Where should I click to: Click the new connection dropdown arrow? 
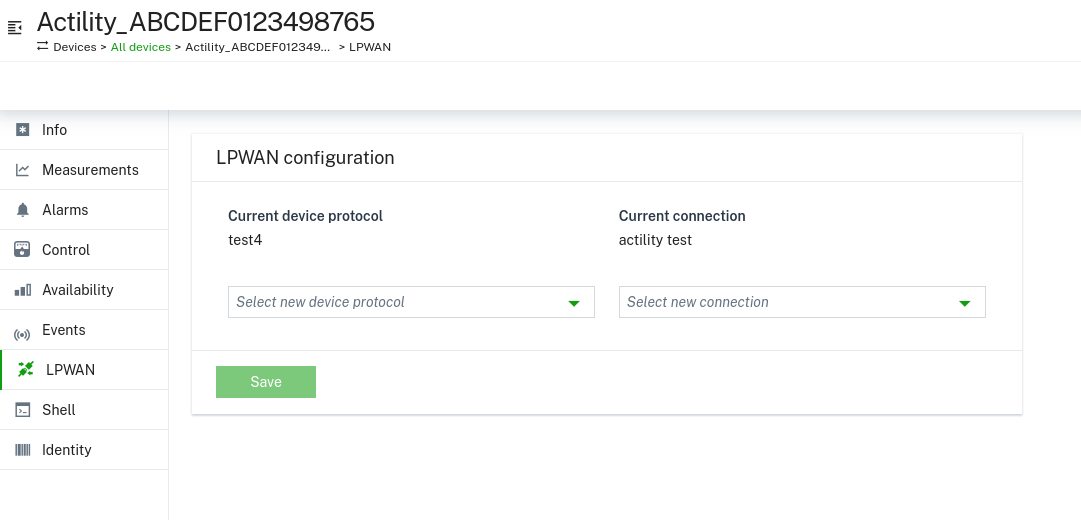pos(964,303)
